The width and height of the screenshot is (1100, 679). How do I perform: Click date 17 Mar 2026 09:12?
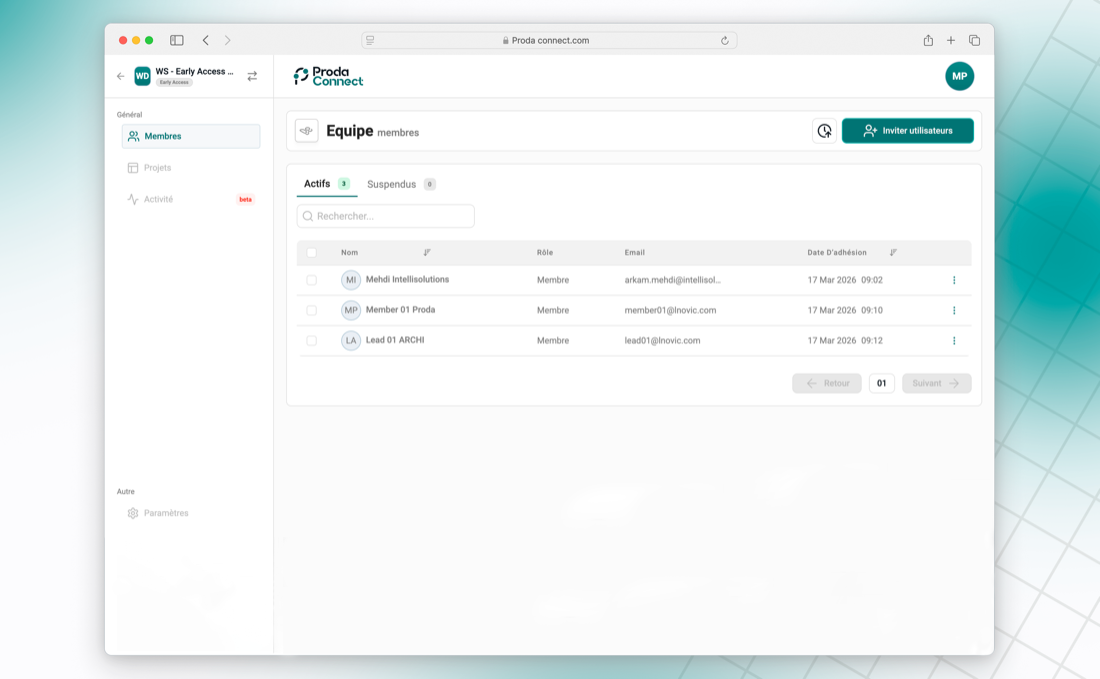coord(845,340)
